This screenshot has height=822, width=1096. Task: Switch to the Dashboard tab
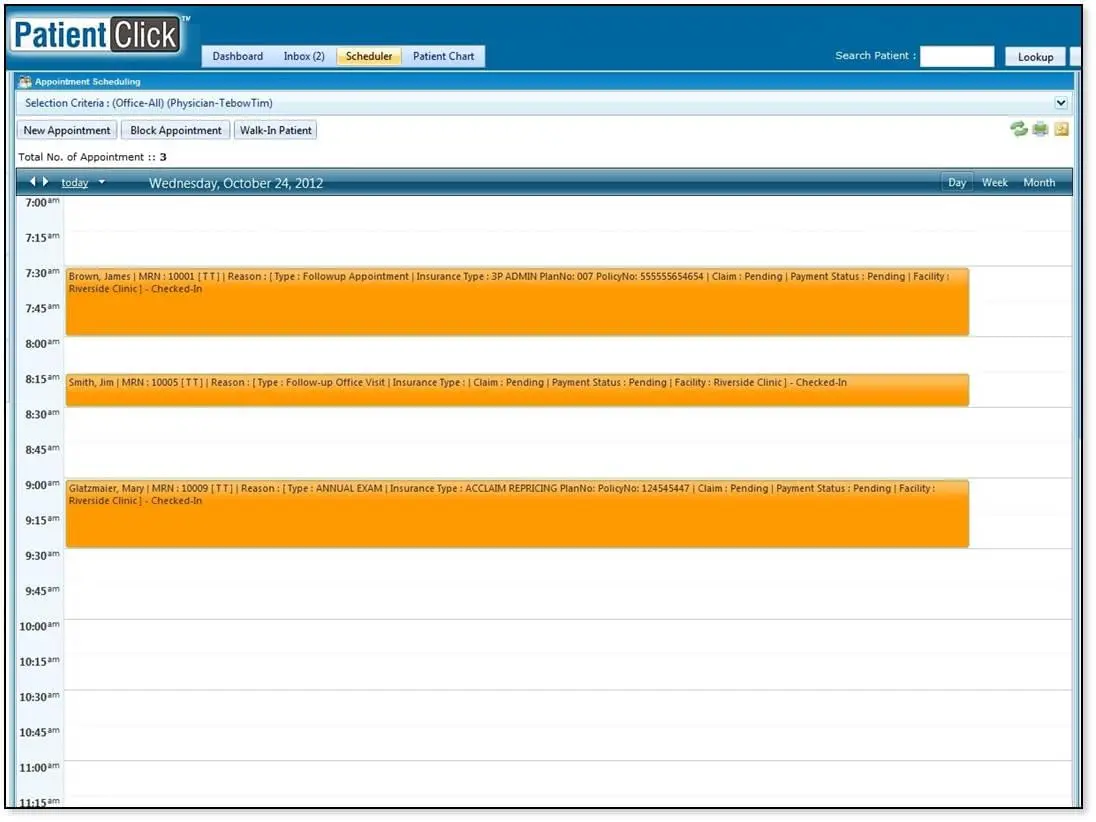coord(237,56)
